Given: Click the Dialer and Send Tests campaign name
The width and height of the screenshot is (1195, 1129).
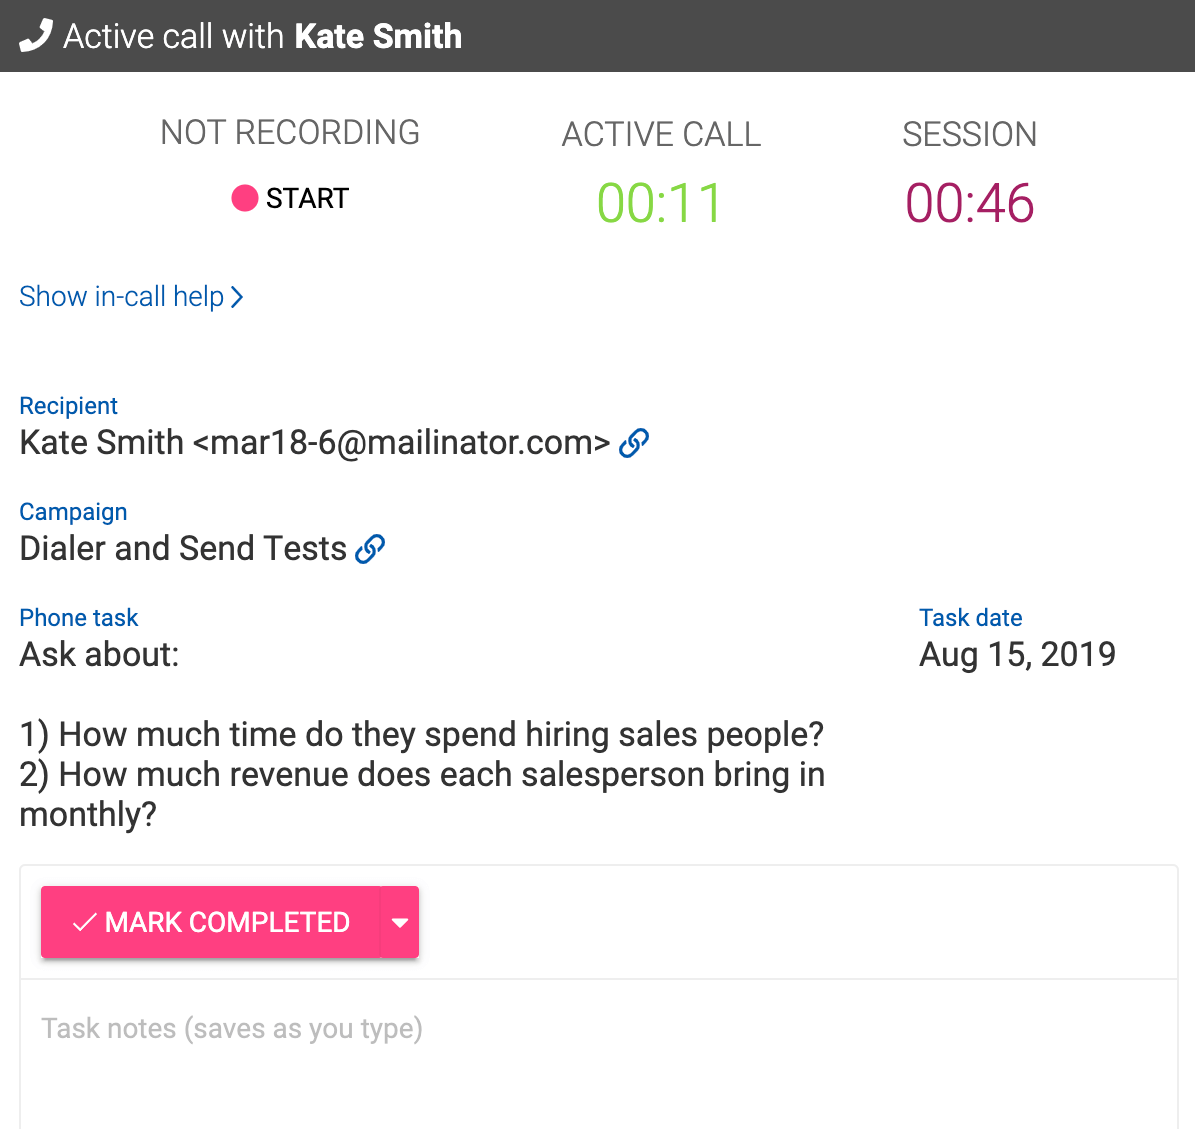Looking at the screenshot, I should pos(183,548).
